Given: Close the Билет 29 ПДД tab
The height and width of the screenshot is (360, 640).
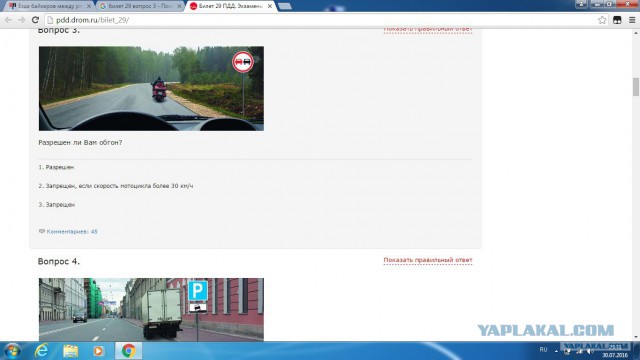Looking at the screenshot, I should coord(270,6).
